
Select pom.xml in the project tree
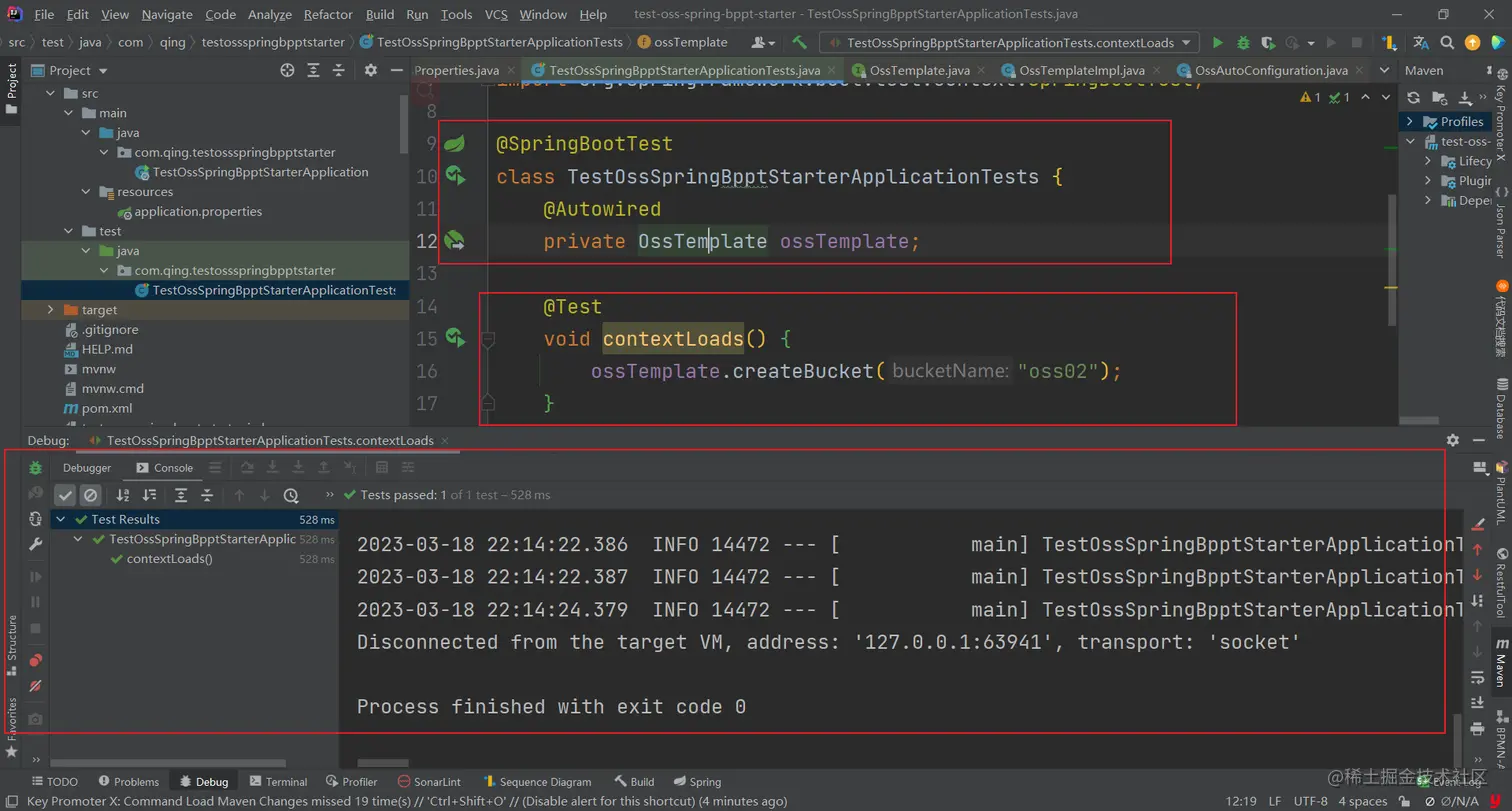click(106, 408)
